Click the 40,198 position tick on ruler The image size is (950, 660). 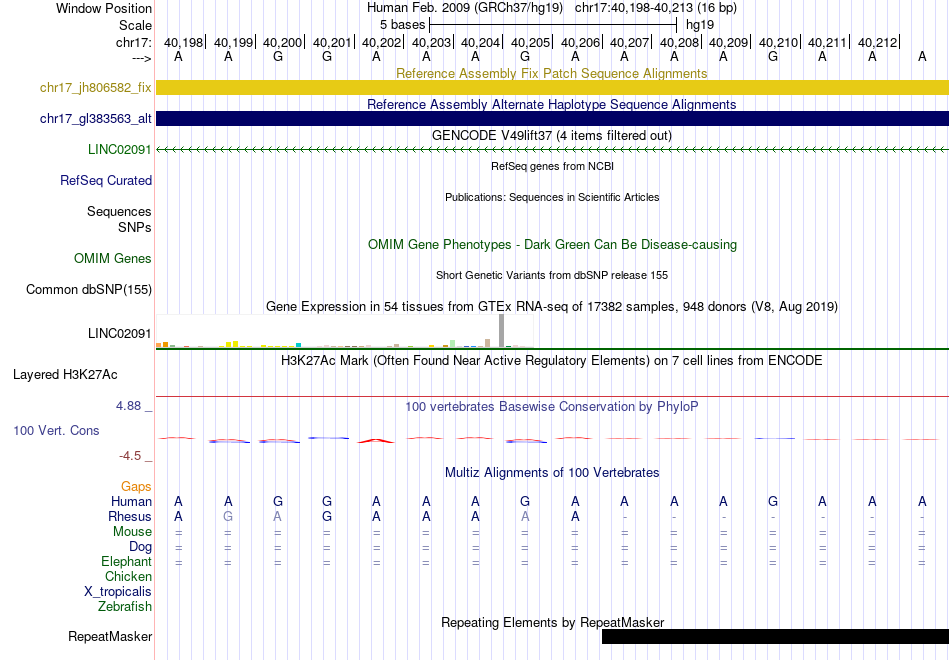coord(184,42)
